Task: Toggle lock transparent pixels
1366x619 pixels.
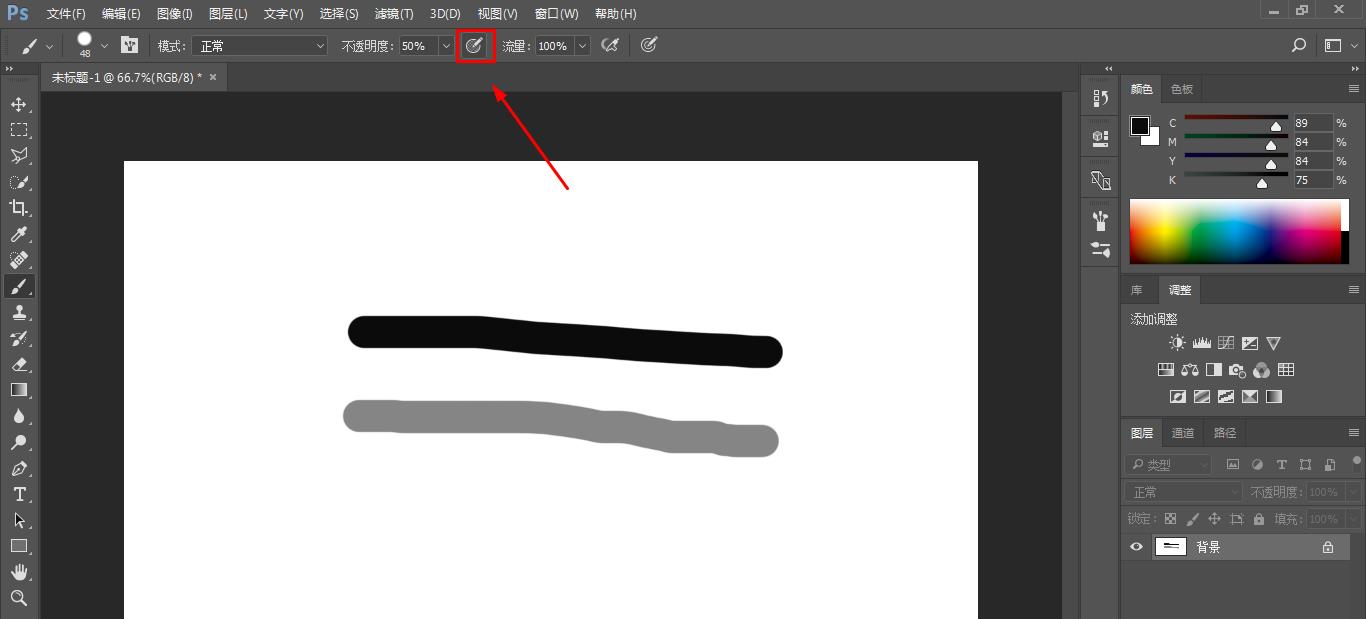Action: point(1170,519)
